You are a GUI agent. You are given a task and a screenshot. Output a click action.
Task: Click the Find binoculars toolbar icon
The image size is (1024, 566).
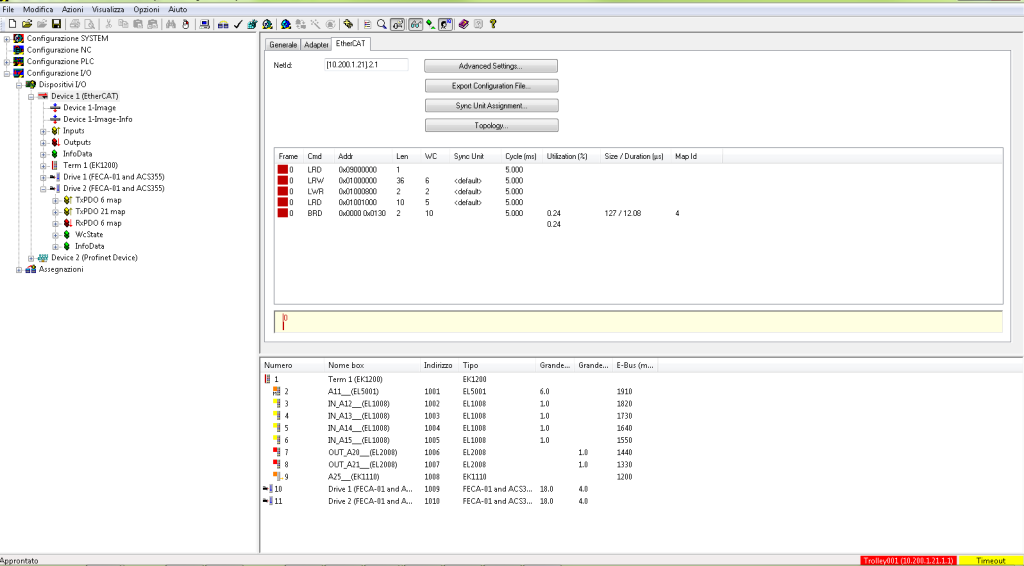pyautogui.click(x=171, y=24)
